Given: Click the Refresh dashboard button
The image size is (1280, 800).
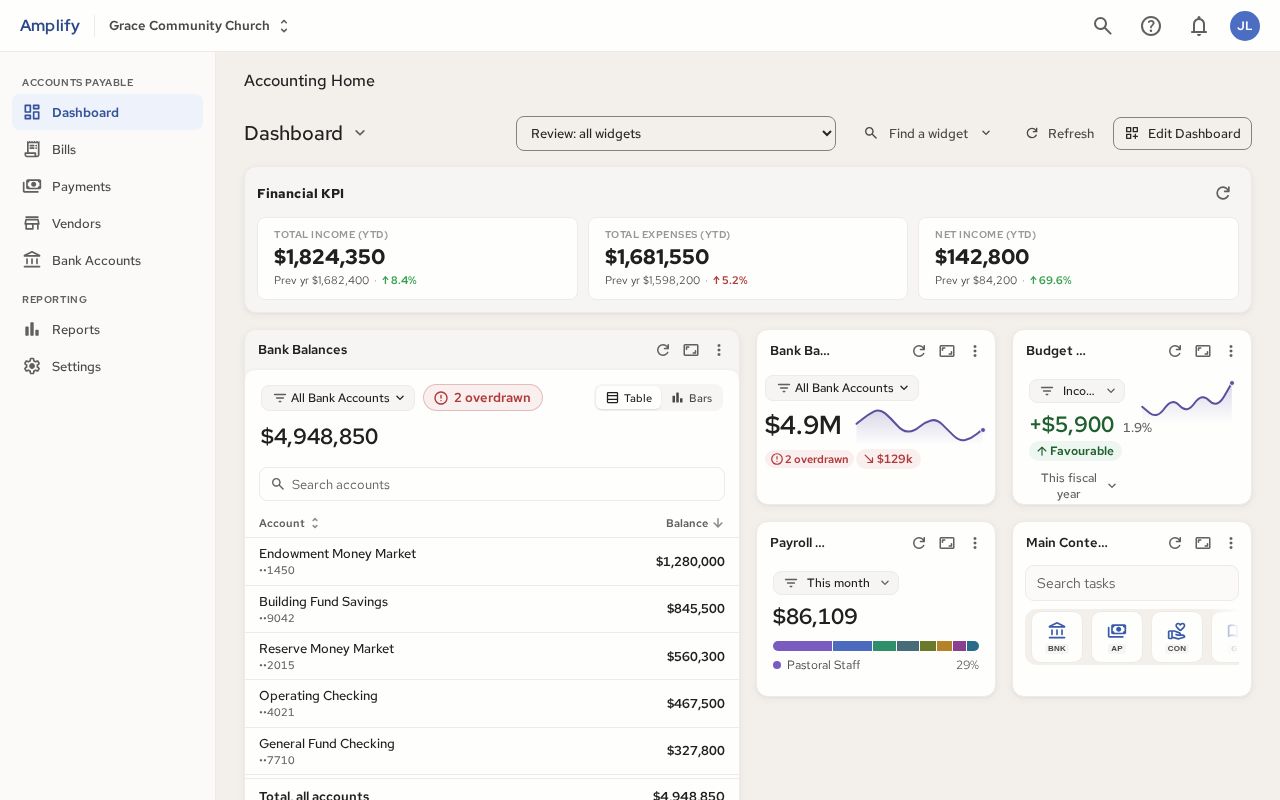Looking at the screenshot, I should coord(1060,133).
